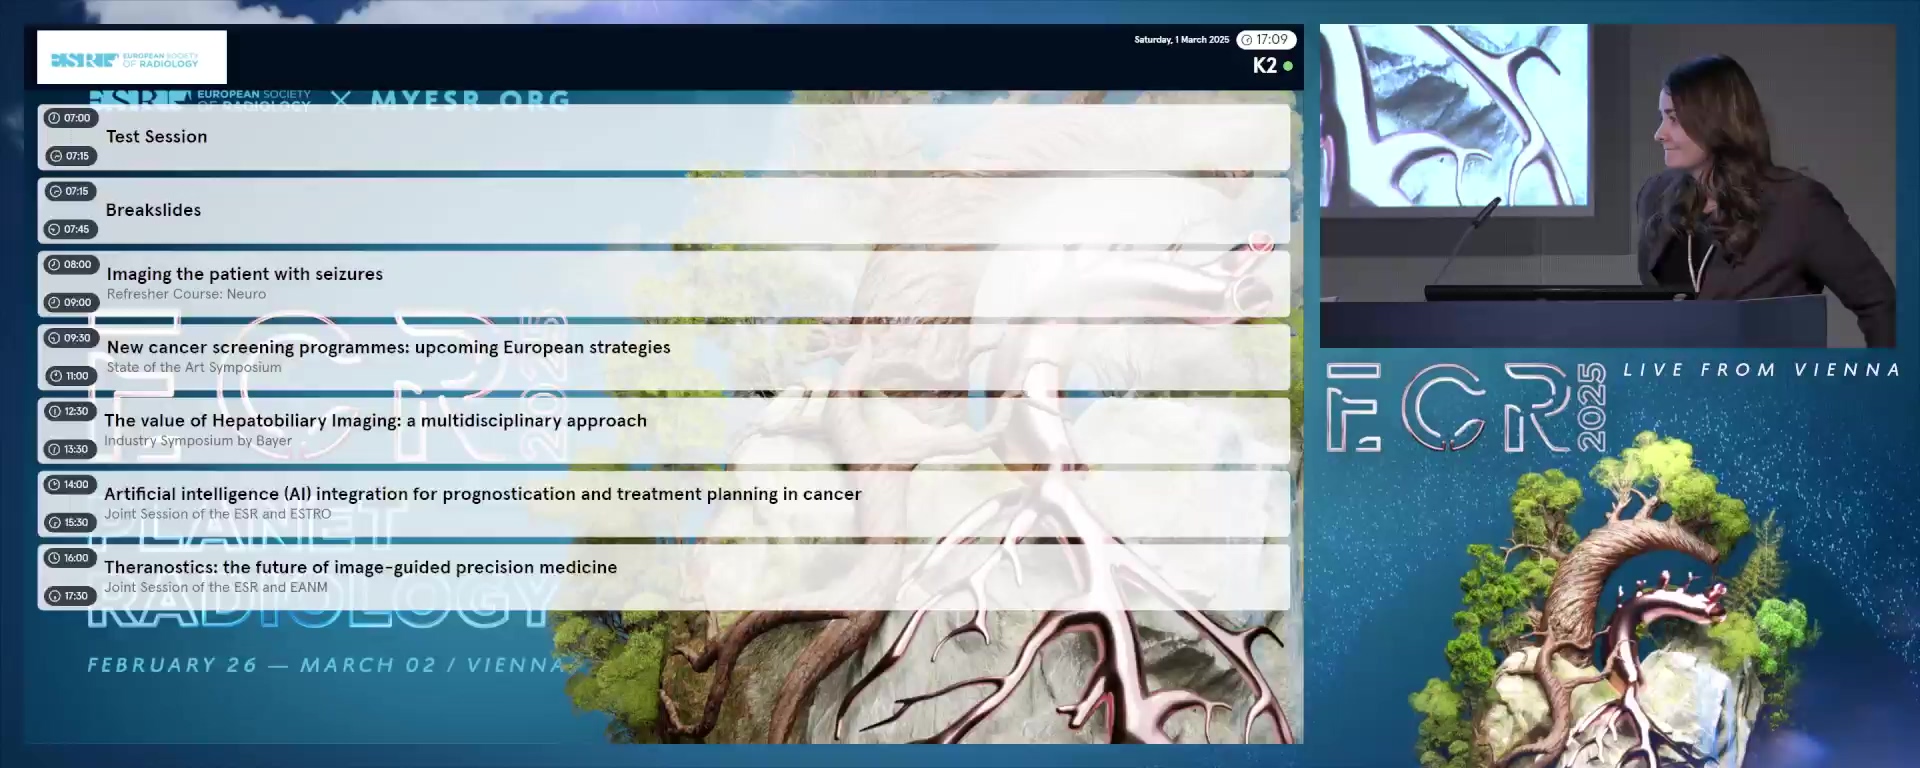The image size is (1920, 768).
Task: Click the Refresher Course: Neuro subtitle
Action: pos(186,294)
